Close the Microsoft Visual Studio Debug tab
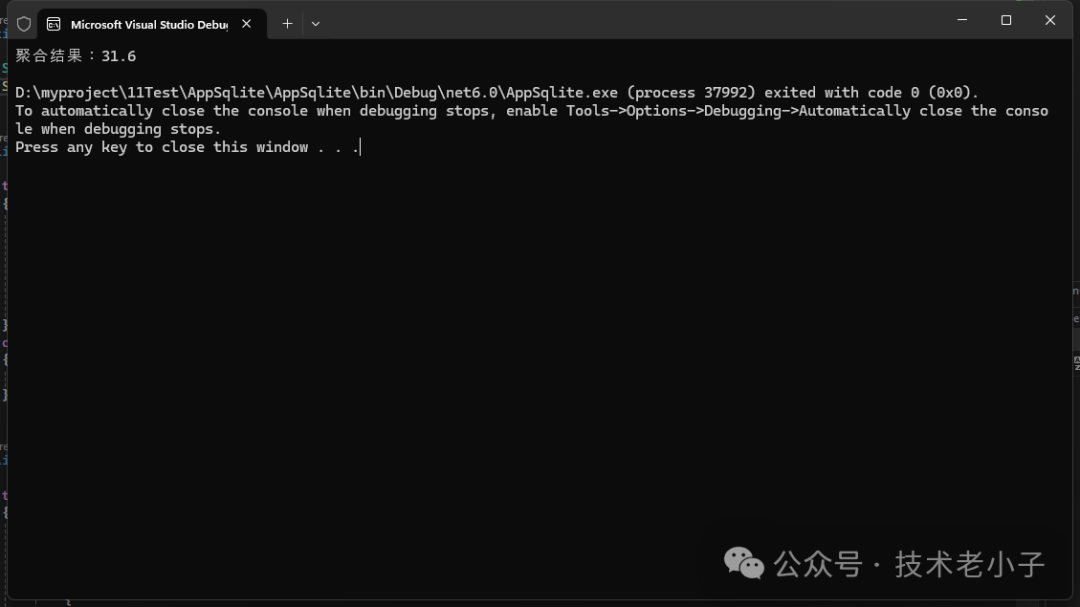The image size is (1080, 607). click(246, 23)
